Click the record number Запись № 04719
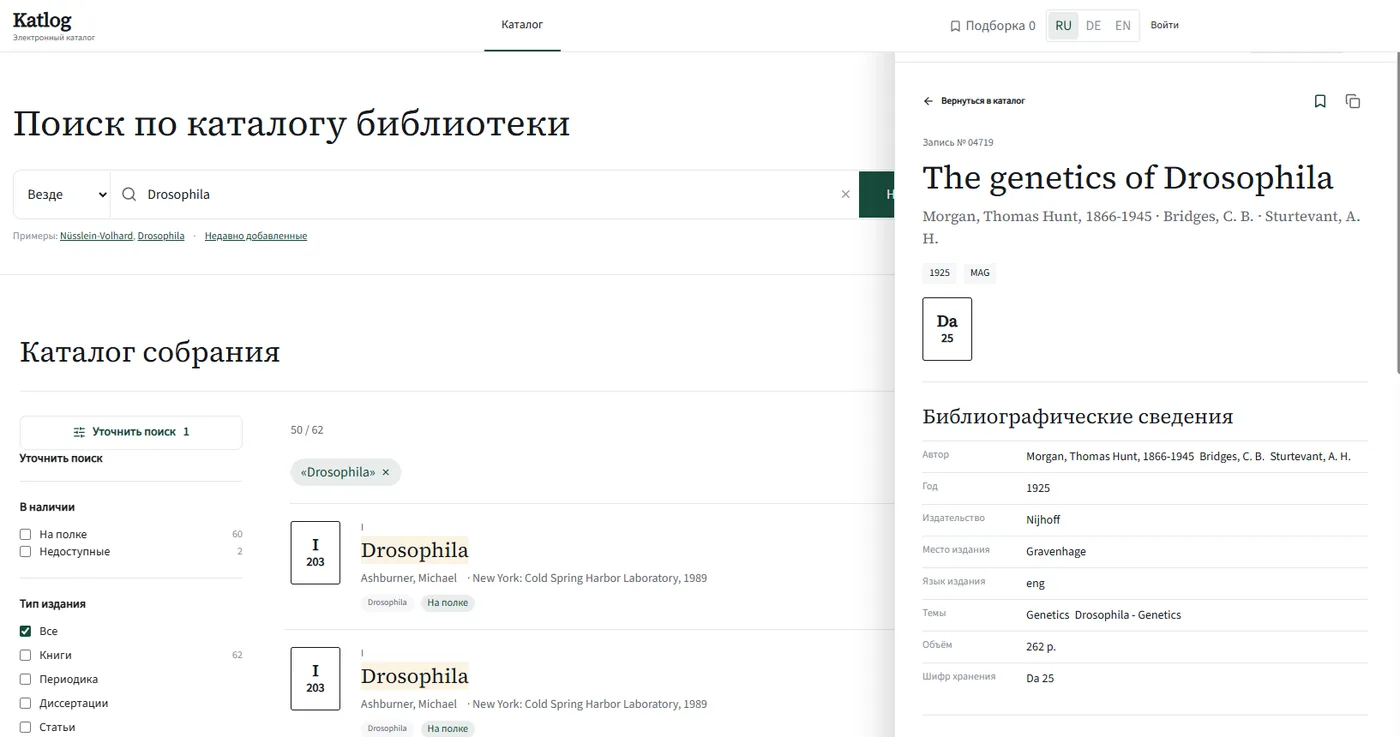 (958, 143)
